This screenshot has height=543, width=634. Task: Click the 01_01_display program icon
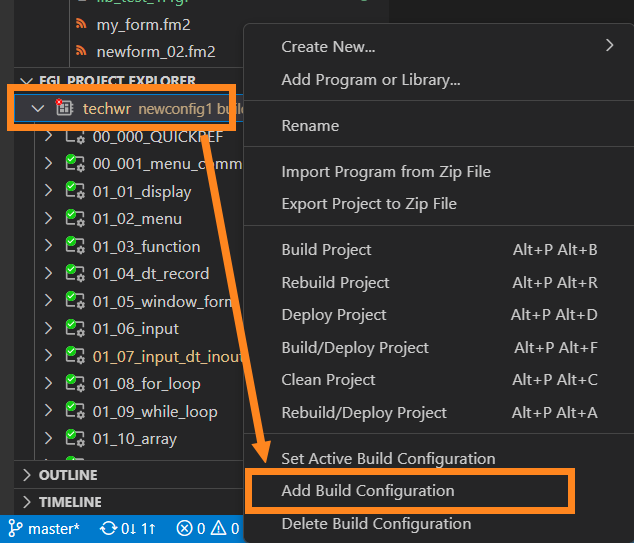[73, 191]
